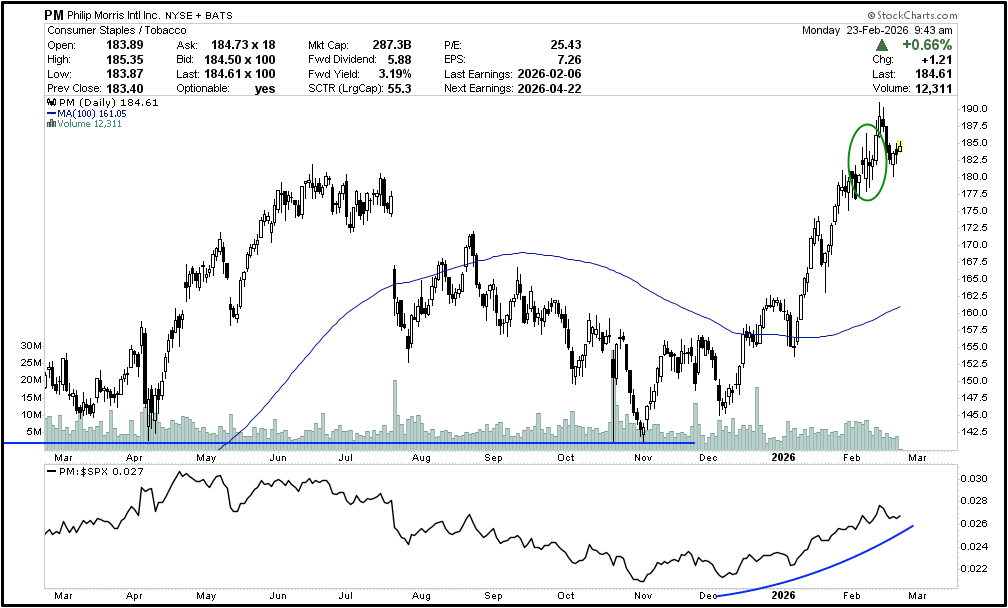Select the PM ticker symbol in the title
The image size is (1008, 608).
point(54,15)
